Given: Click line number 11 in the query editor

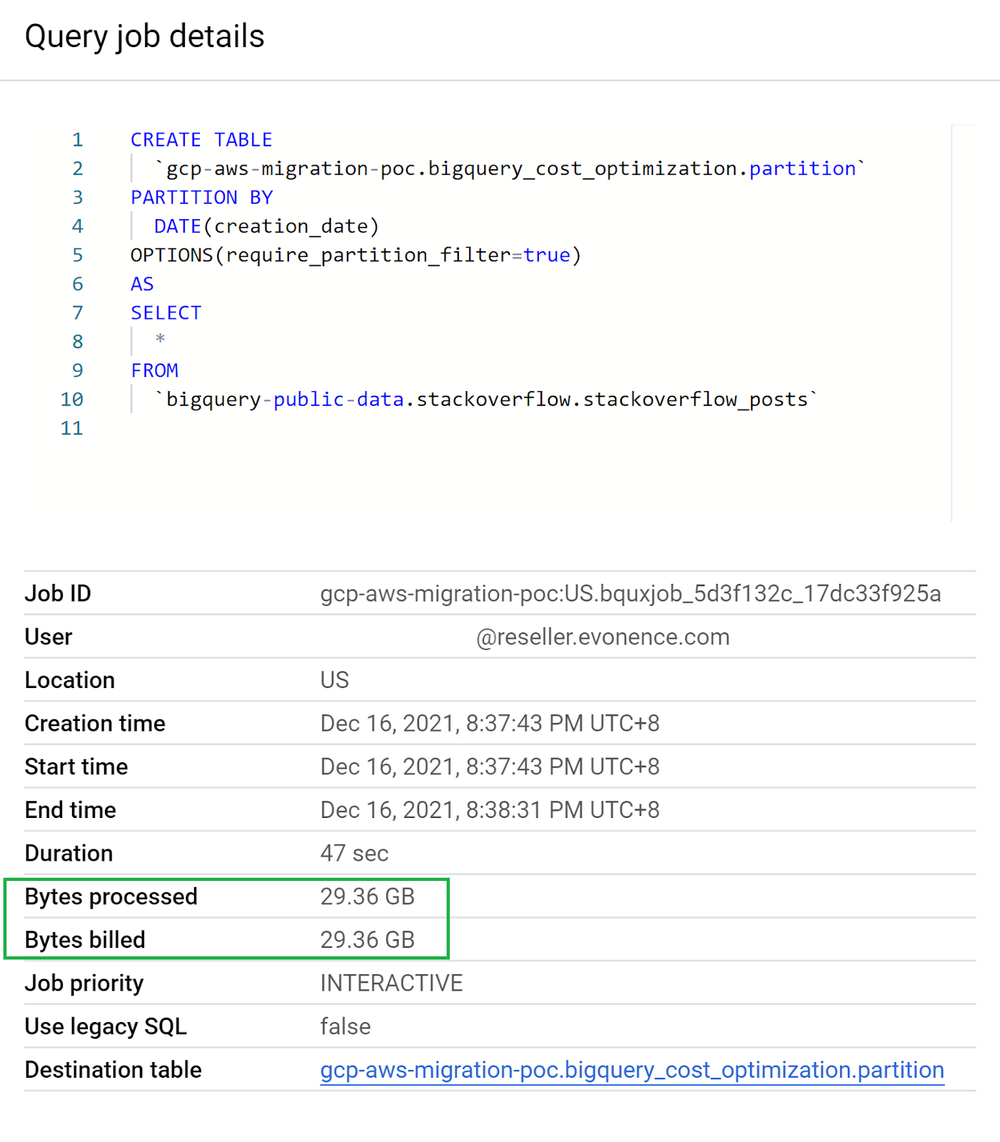Looking at the screenshot, I should 73,428.
